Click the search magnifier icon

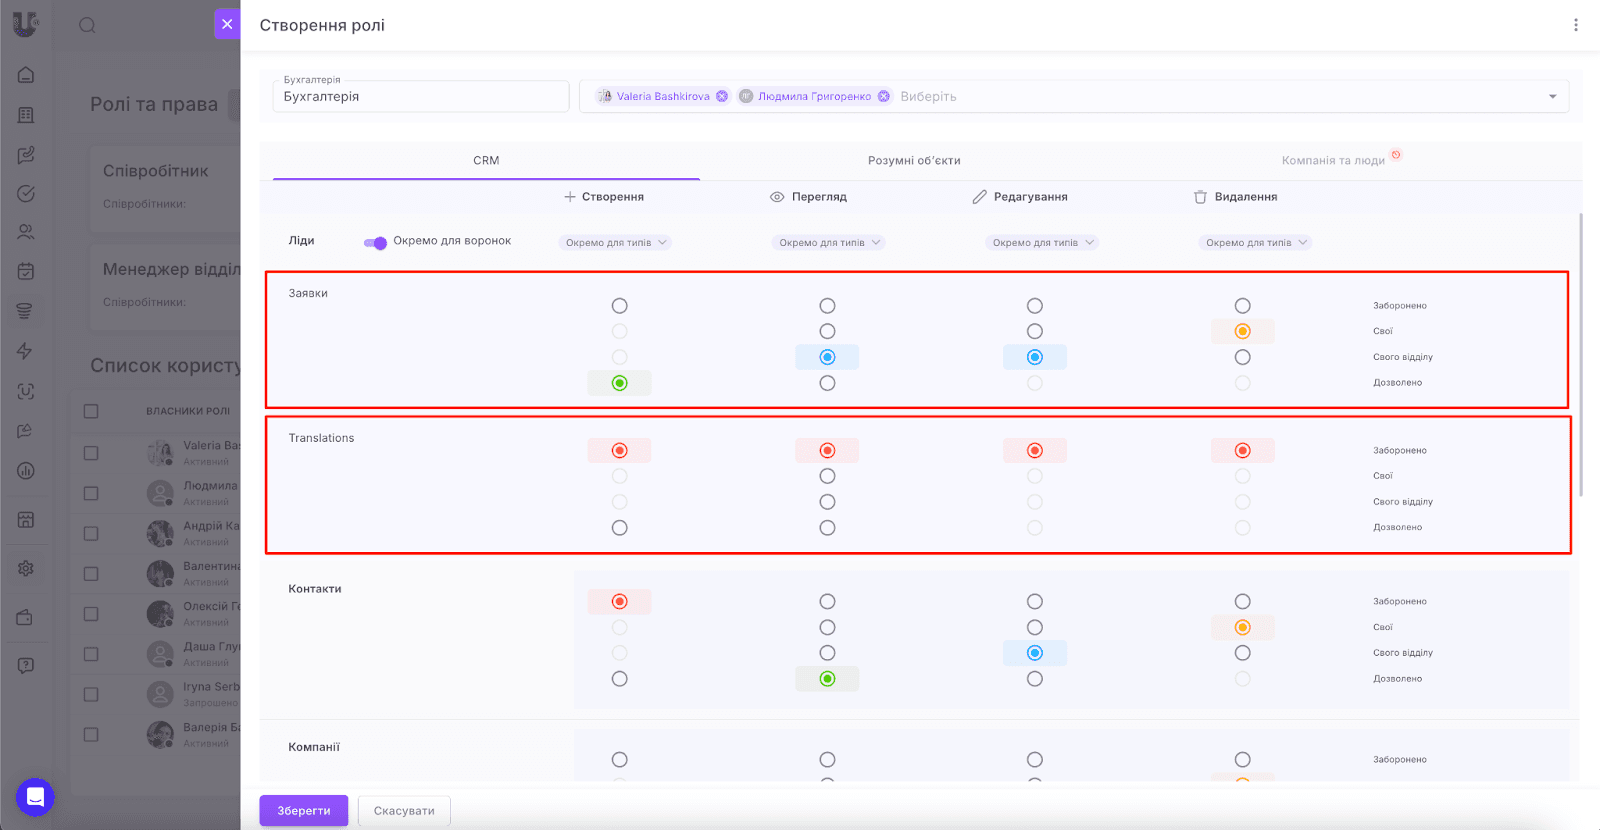(x=88, y=25)
